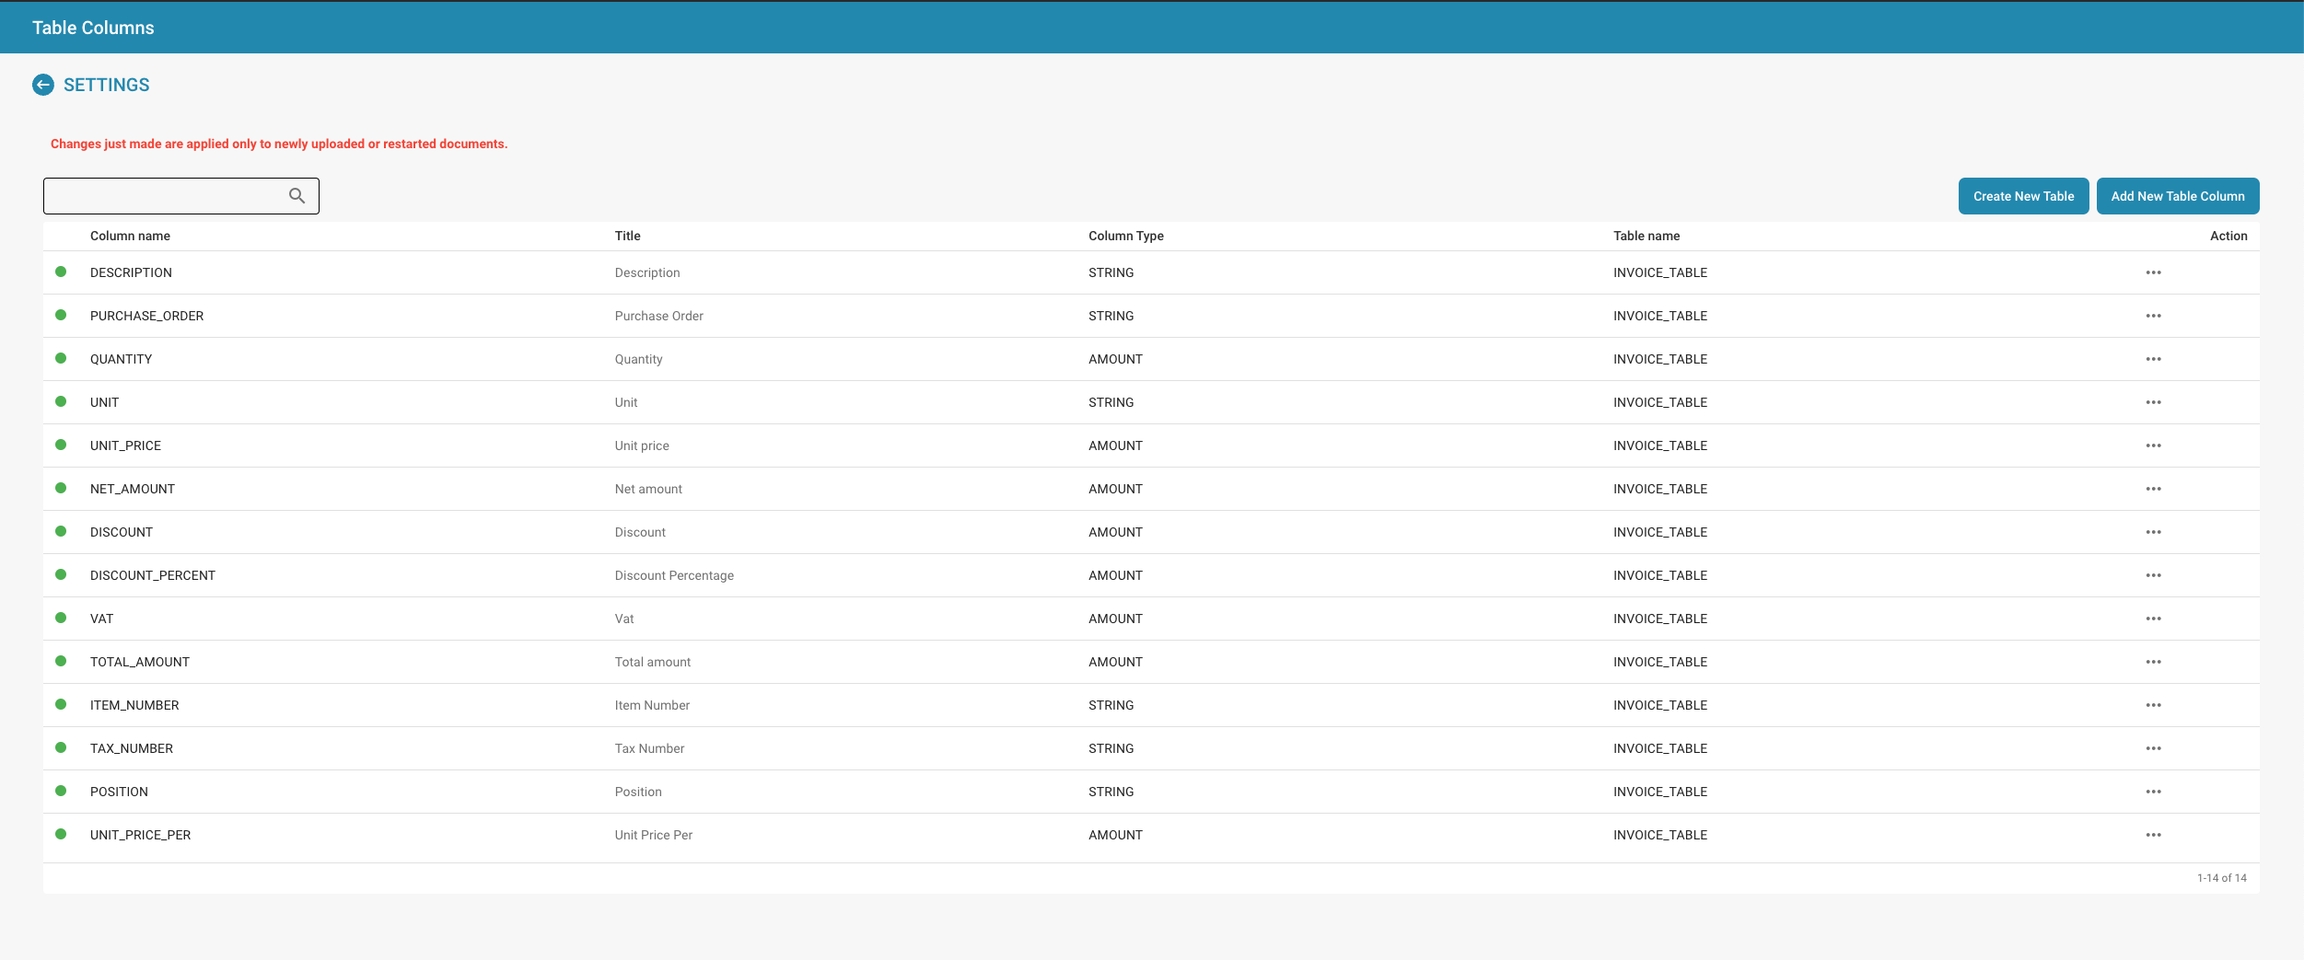Click the green status dot for VAT
Screen dimensions: 2304x960
tap(61, 618)
